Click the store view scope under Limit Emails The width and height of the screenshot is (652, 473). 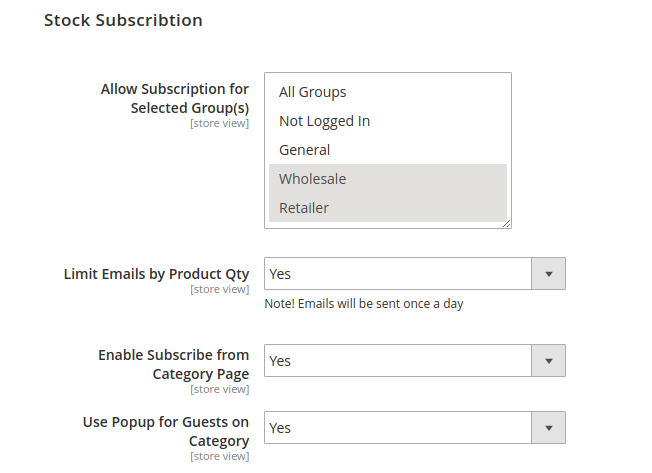click(219, 289)
